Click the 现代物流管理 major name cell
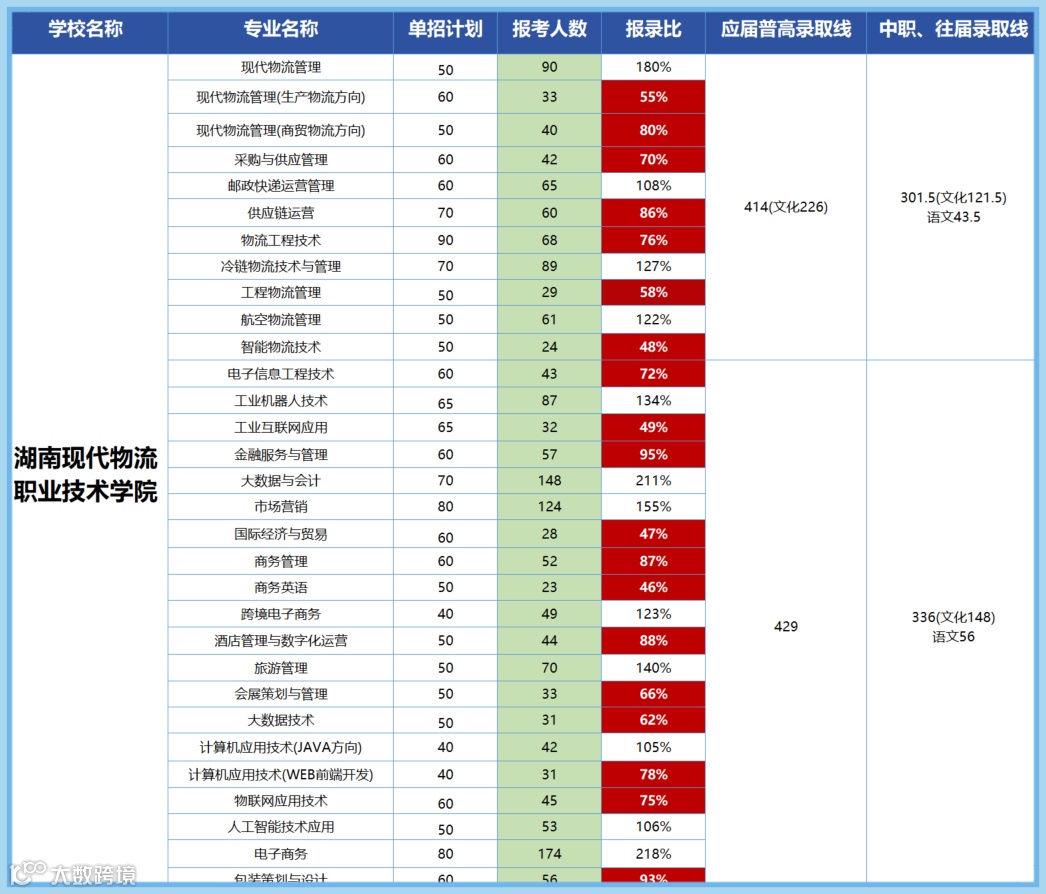1046x894 pixels. coord(281,67)
